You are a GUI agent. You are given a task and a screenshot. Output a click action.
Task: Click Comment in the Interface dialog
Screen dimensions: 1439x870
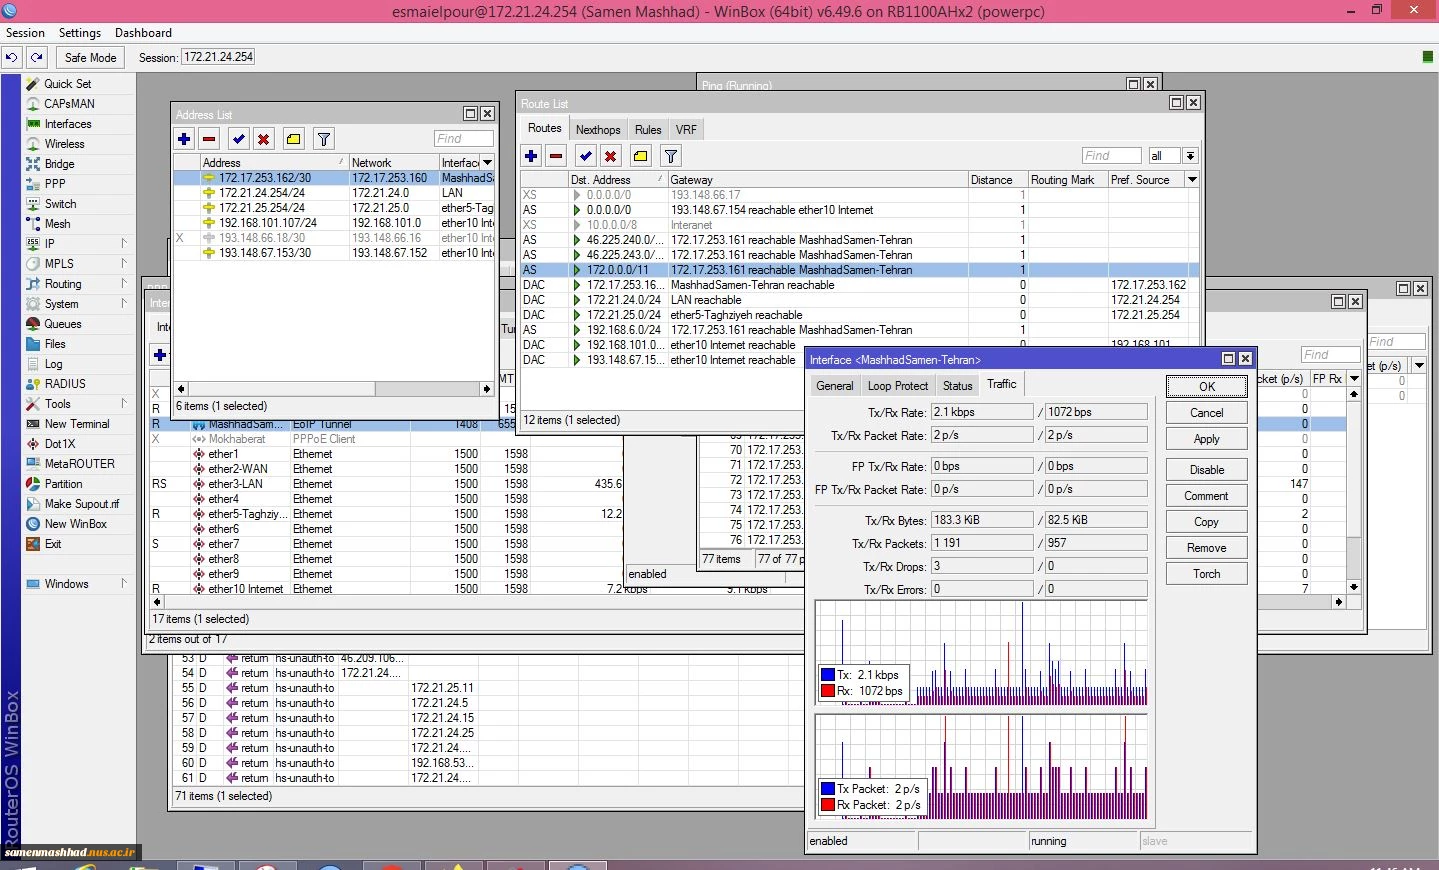click(x=1207, y=496)
